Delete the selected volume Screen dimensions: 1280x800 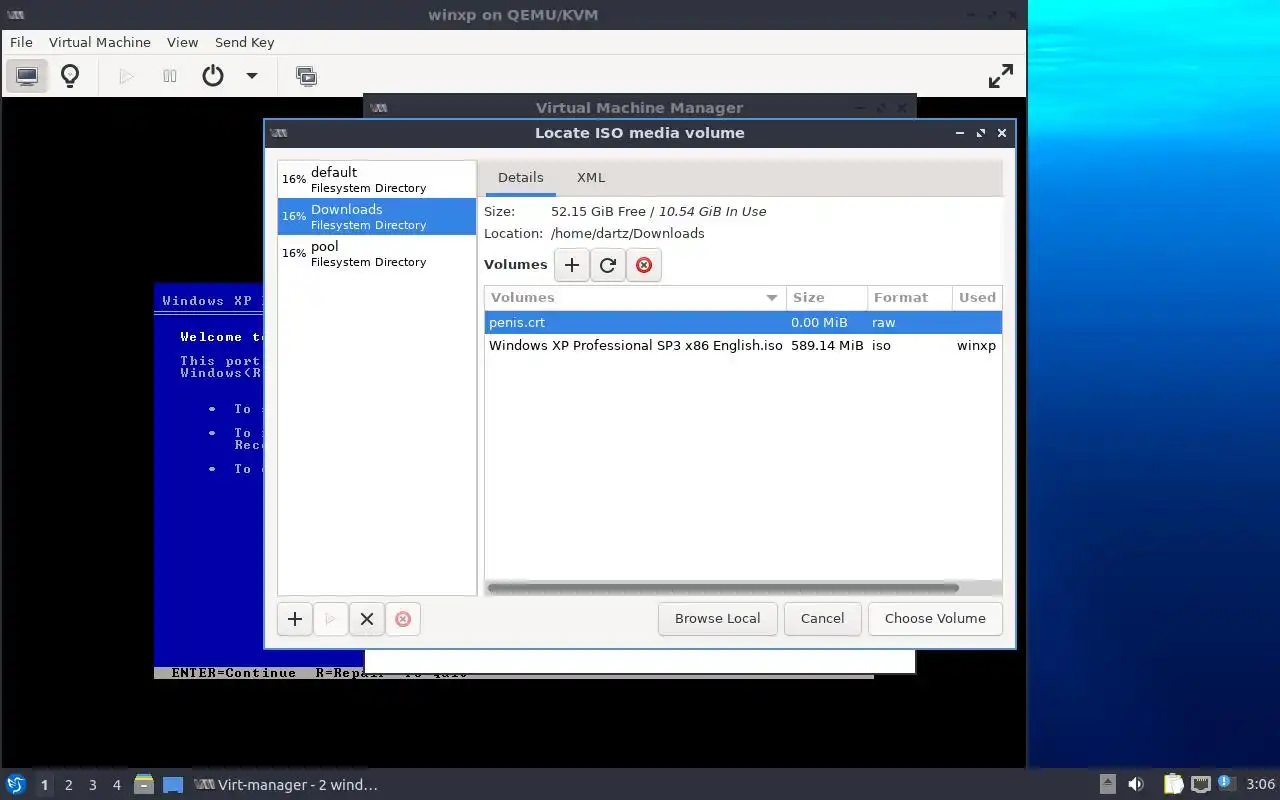644,265
